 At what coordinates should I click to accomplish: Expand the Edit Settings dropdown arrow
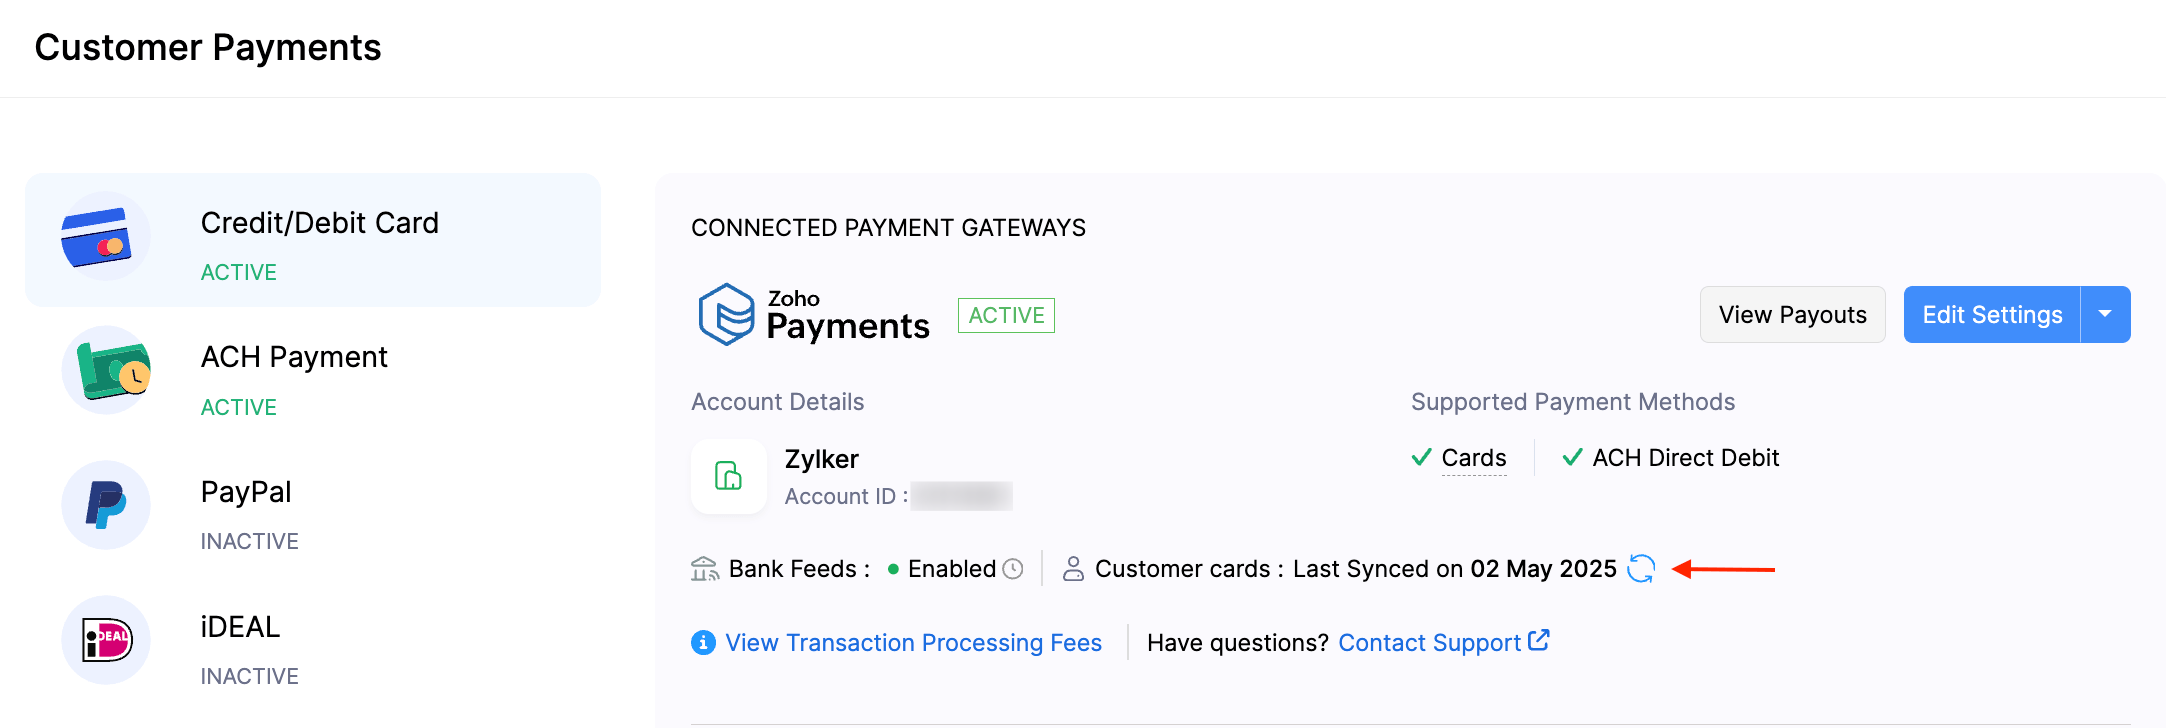click(2105, 315)
